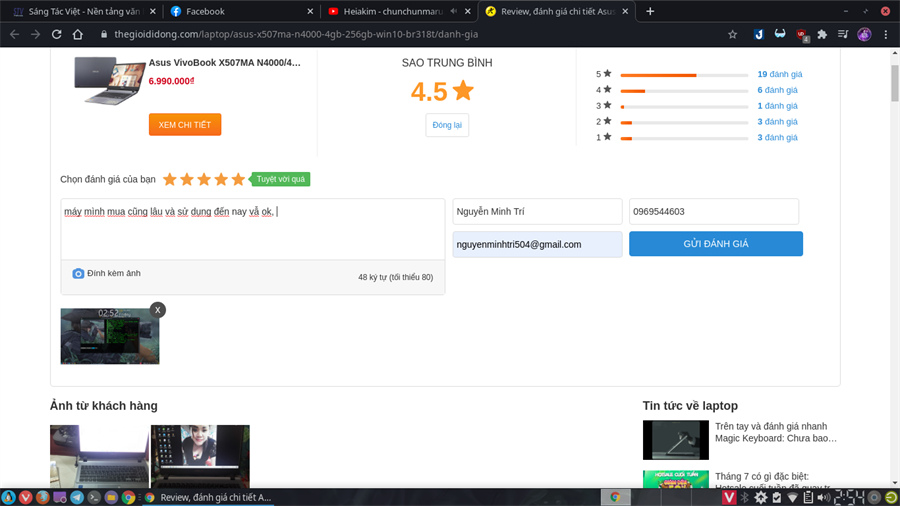900x506 pixels.
Task: Launch Vivaldi from the taskbar
Action: click(x=25, y=497)
